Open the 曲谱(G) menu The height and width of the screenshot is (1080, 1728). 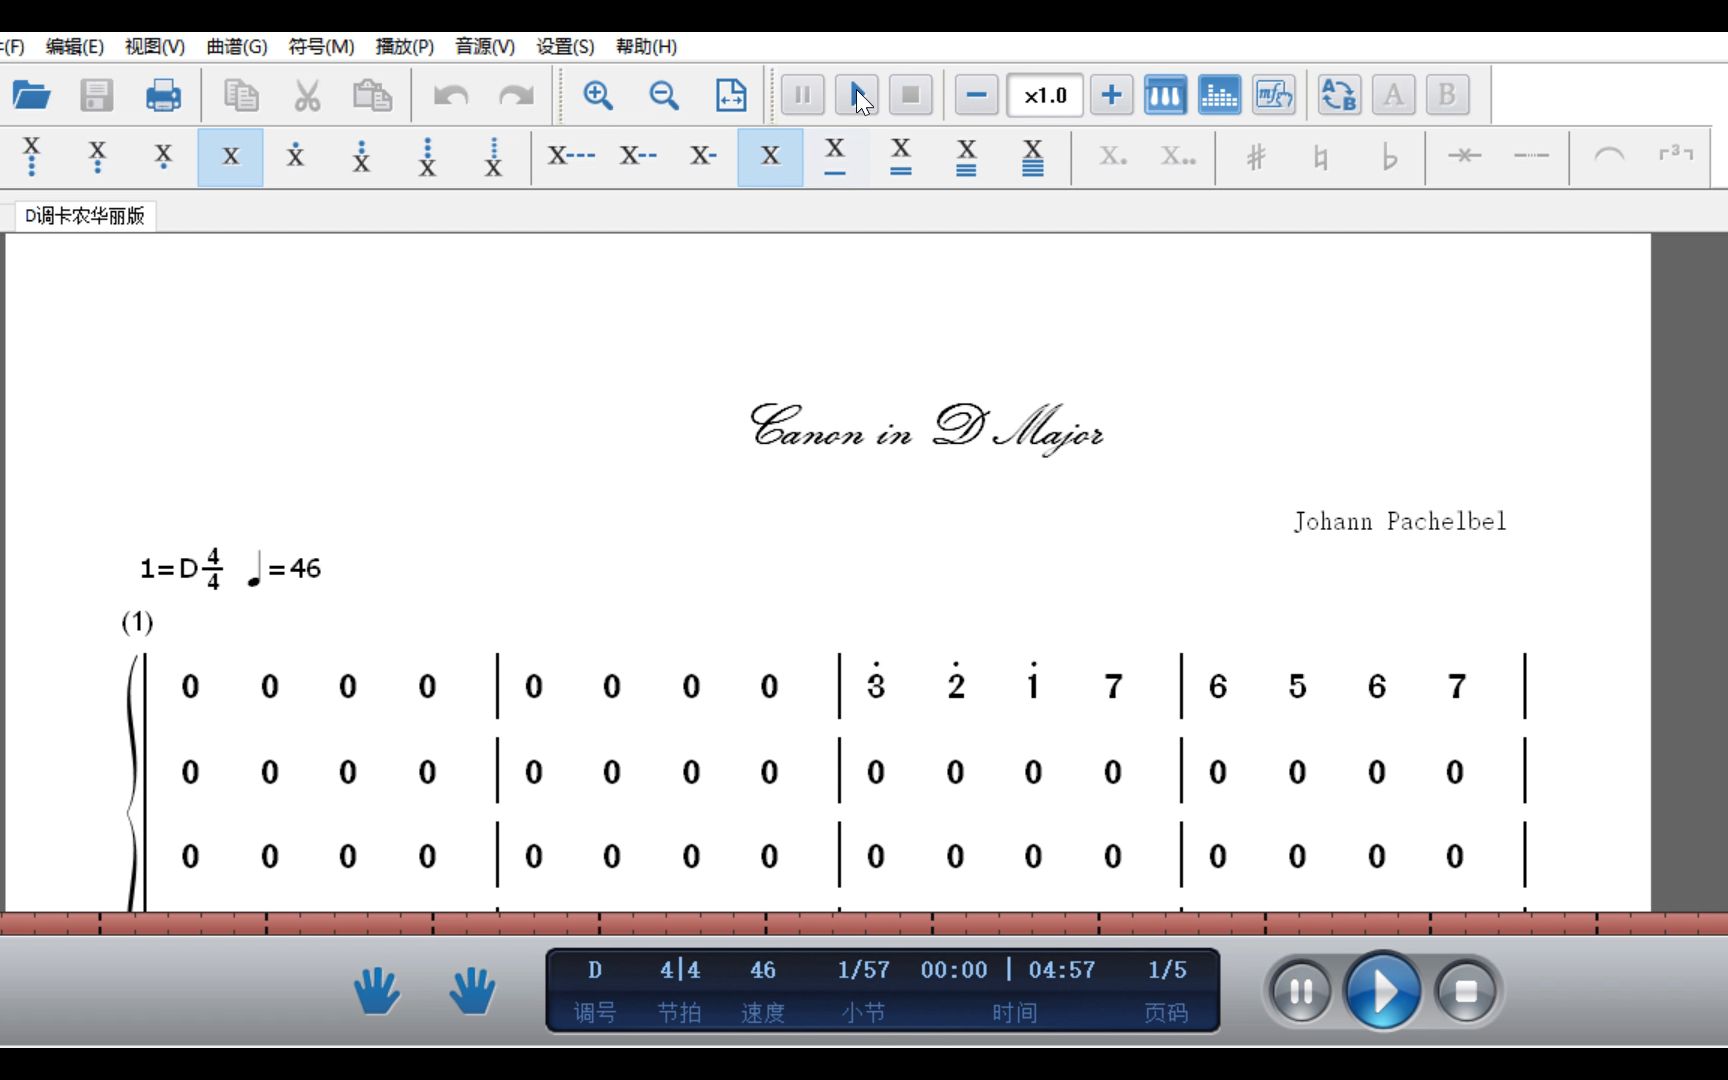point(237,47)
